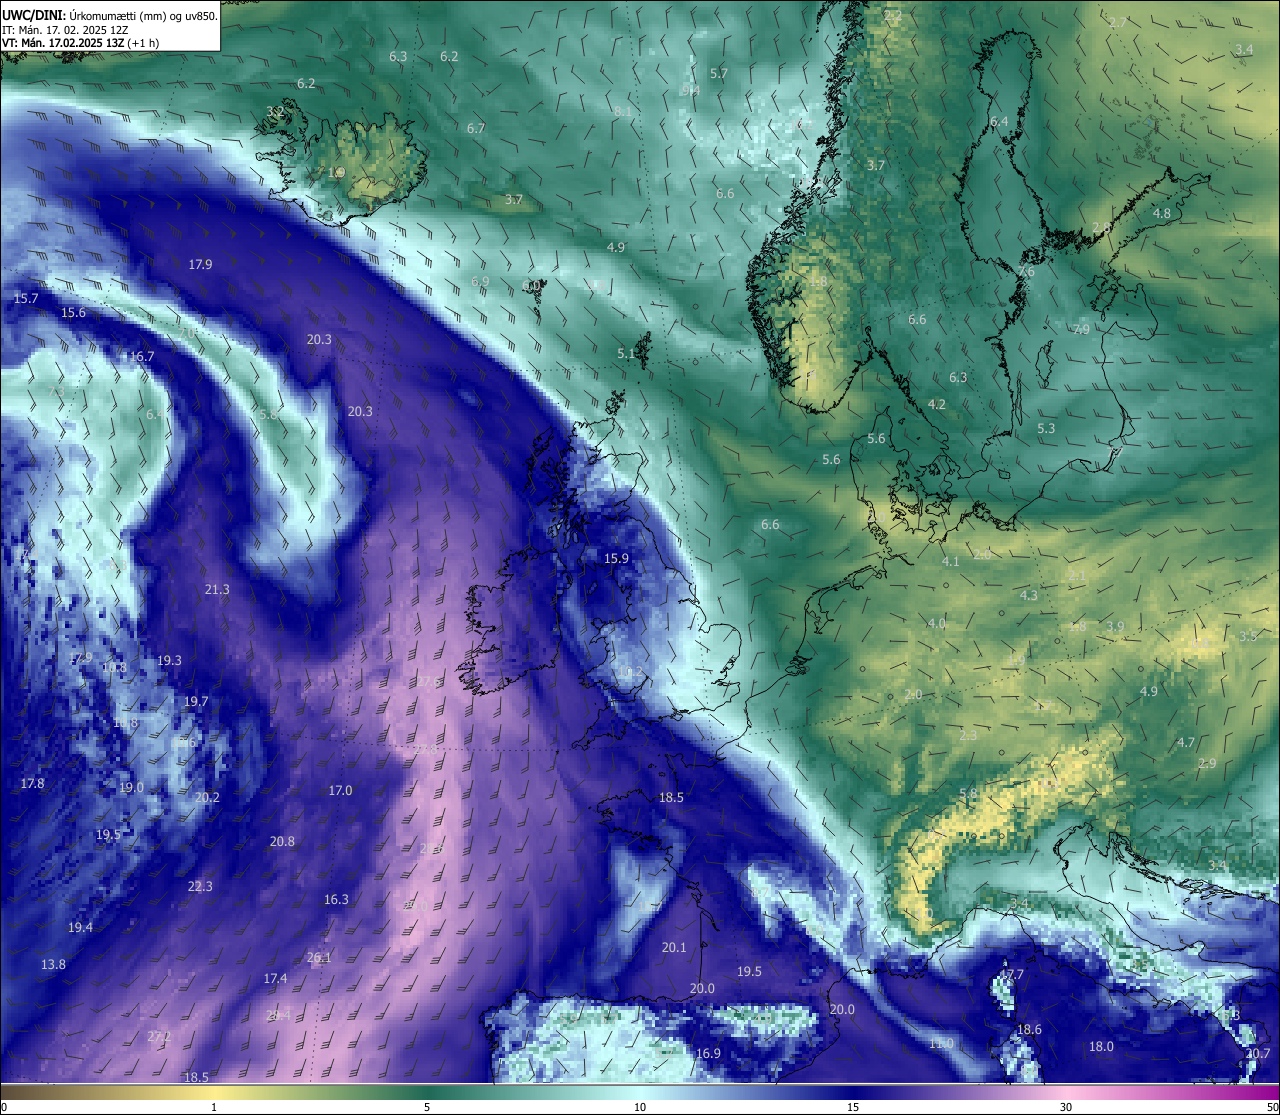Click the map value 4.8
Viewport: 1280px width, 1115px height.
[x=1161, y=214]
